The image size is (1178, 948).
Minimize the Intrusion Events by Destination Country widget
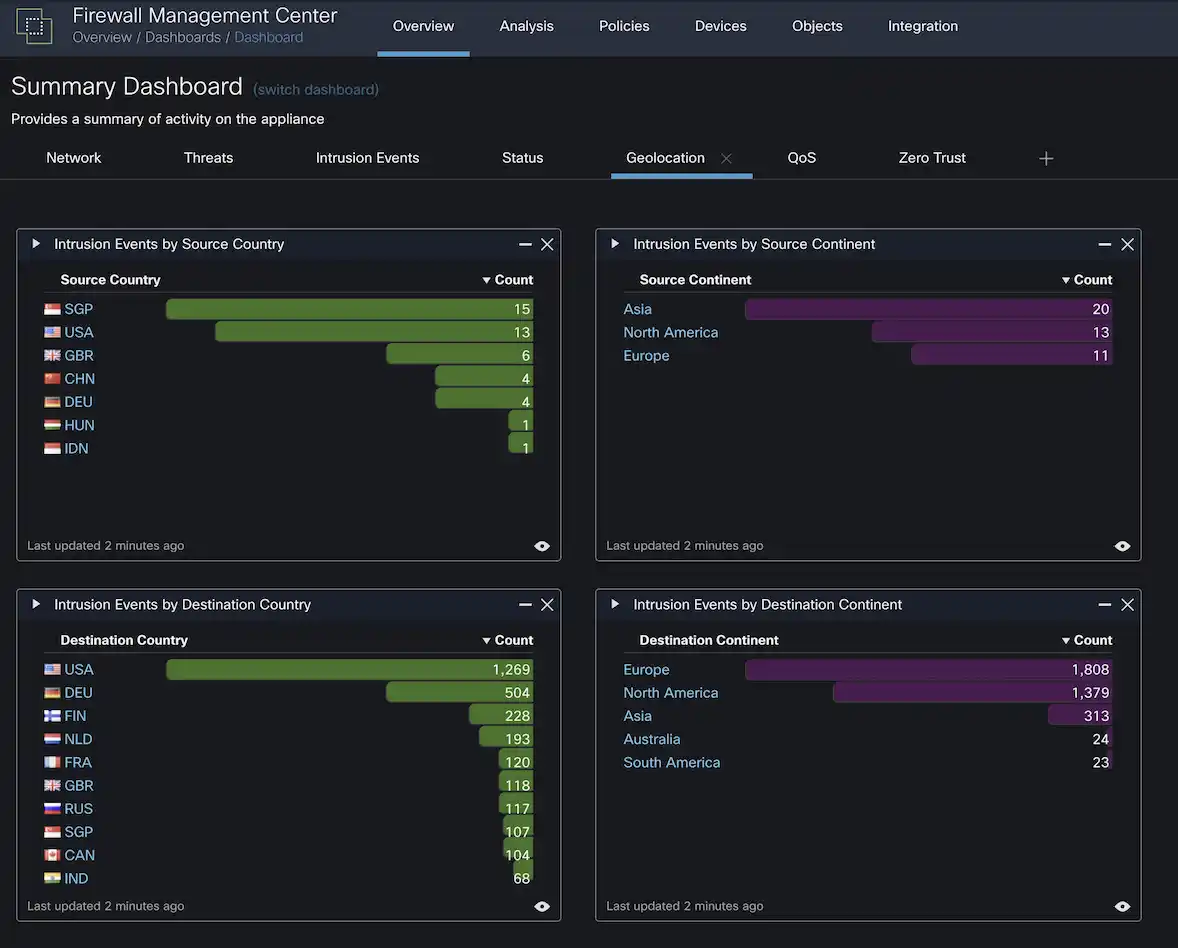tap(525, 604)
